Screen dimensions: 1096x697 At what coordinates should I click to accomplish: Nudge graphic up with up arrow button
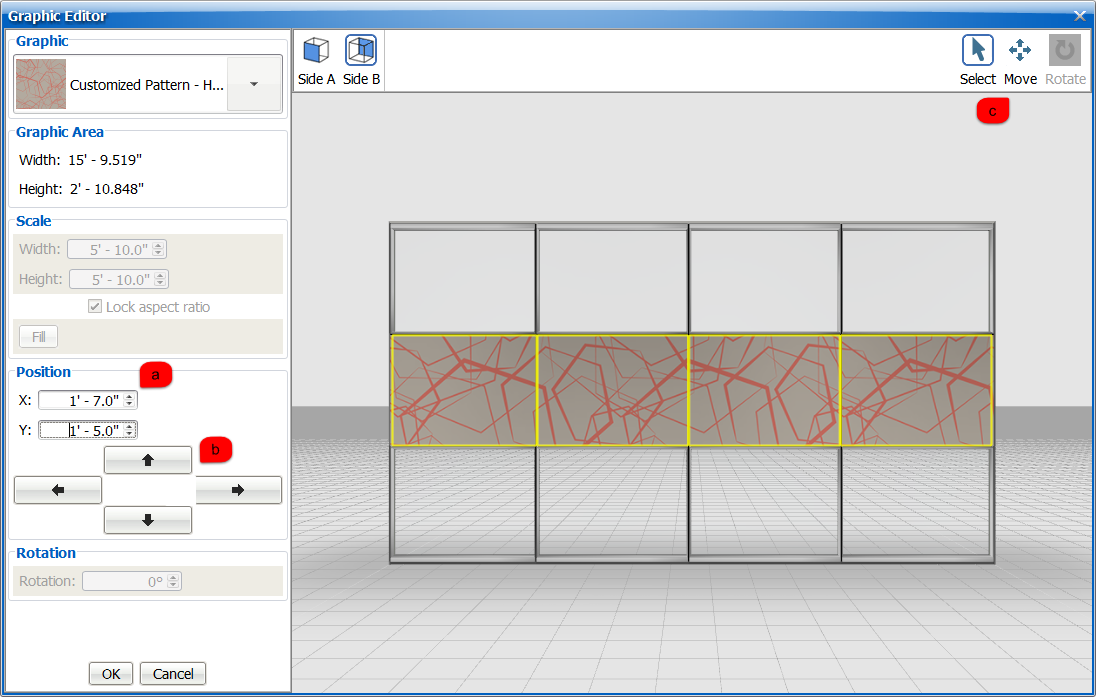coord(148,460)
